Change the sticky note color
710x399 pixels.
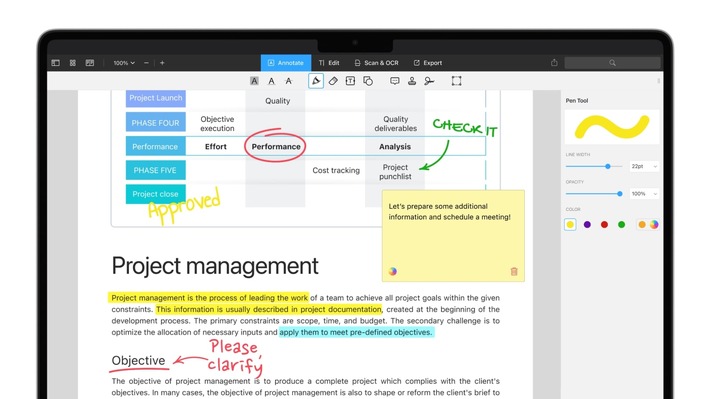[393, 271]
